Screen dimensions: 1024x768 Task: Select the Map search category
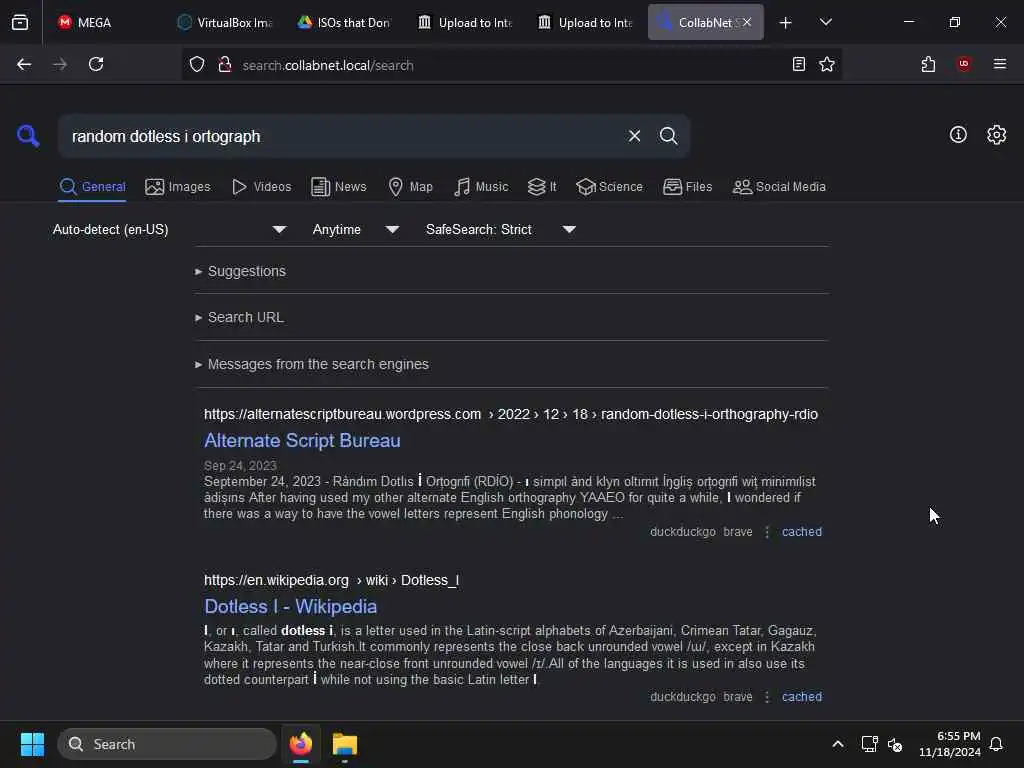(410, 187)
